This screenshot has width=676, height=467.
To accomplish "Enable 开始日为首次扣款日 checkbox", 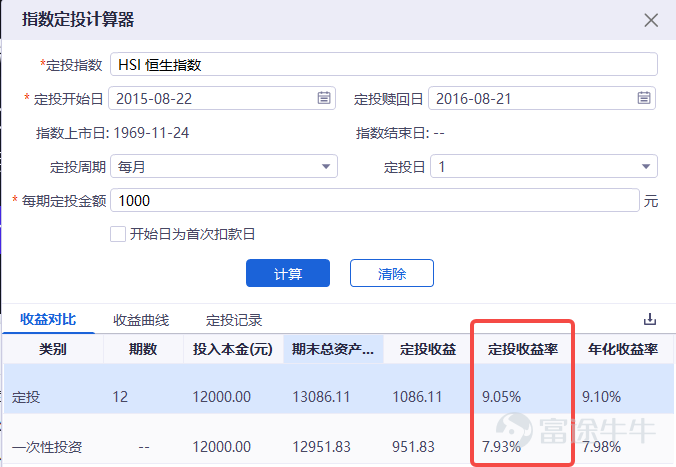I will tap(118, 234).
